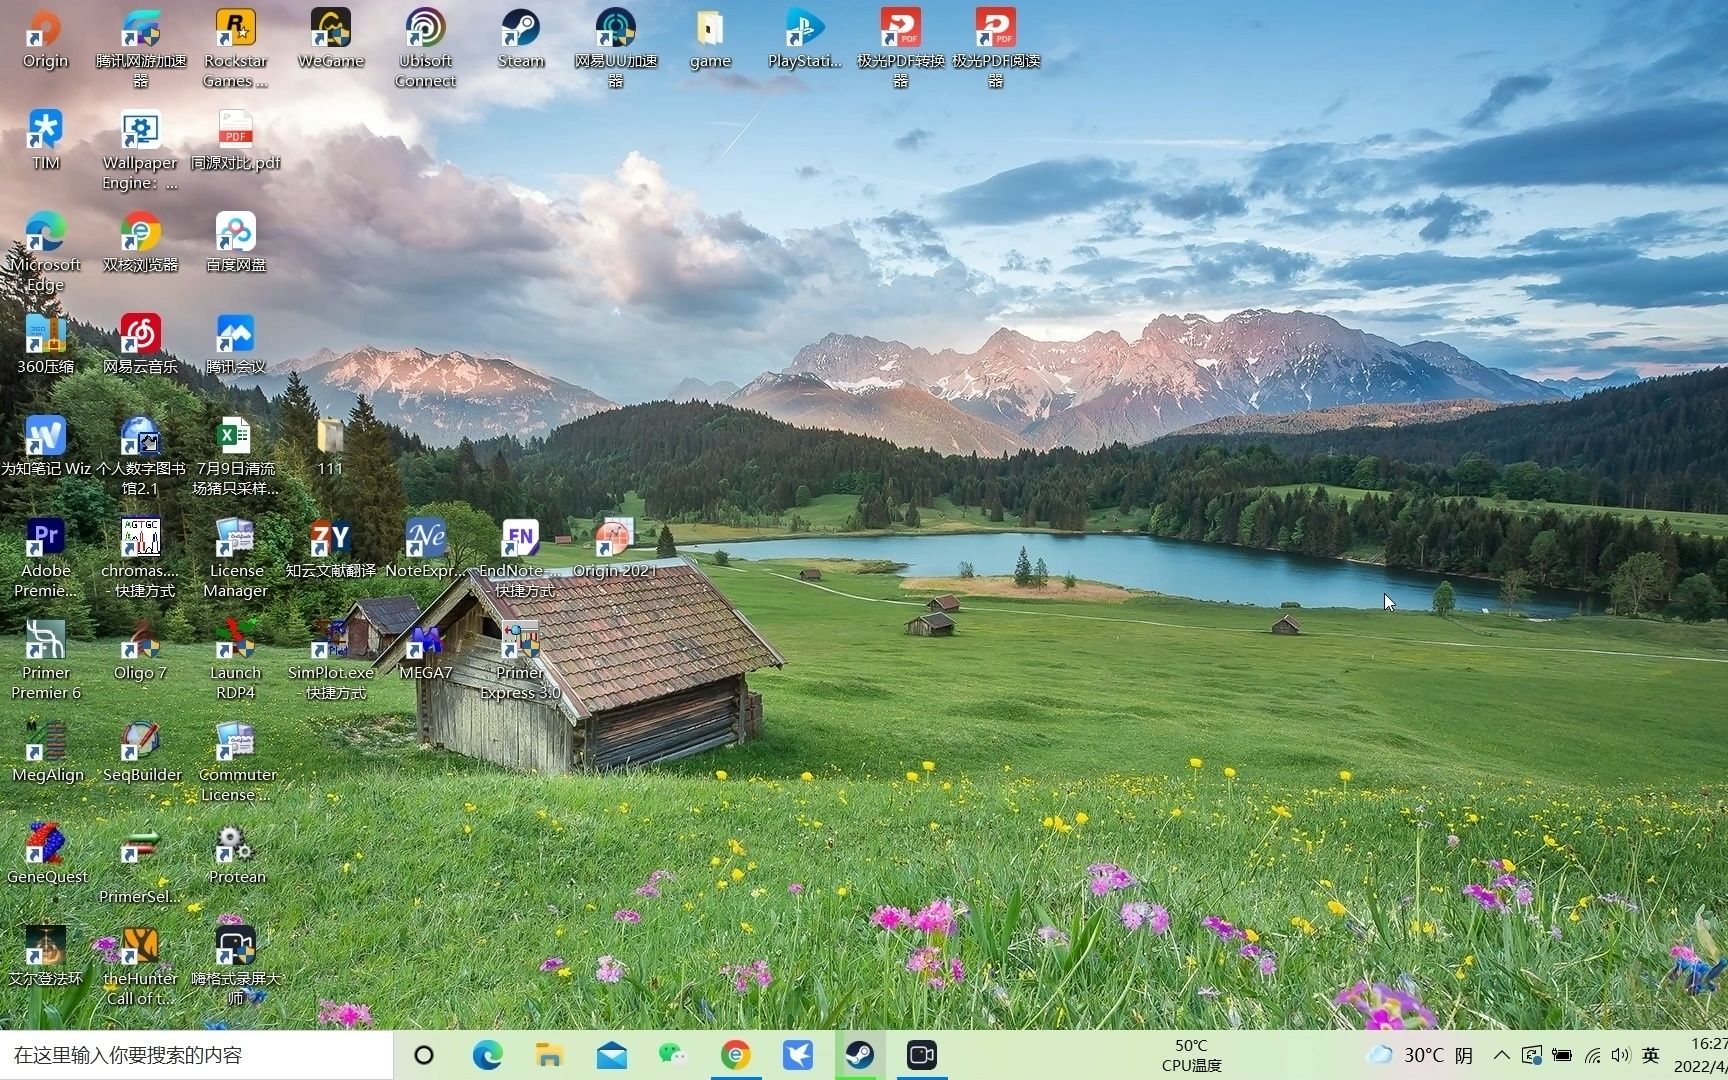Select the MegAlign icon
The width and height of the screenshot is (1728, 1080).
45,752
